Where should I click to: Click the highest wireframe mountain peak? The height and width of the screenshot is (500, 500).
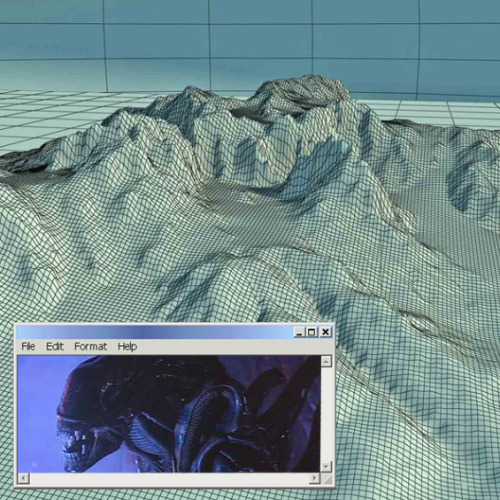point(312,80)
